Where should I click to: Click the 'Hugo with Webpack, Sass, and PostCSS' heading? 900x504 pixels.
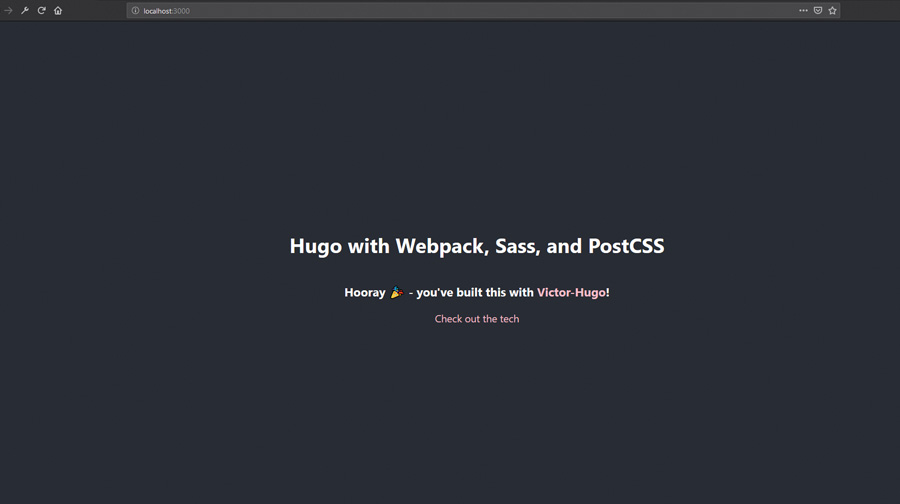476,246
